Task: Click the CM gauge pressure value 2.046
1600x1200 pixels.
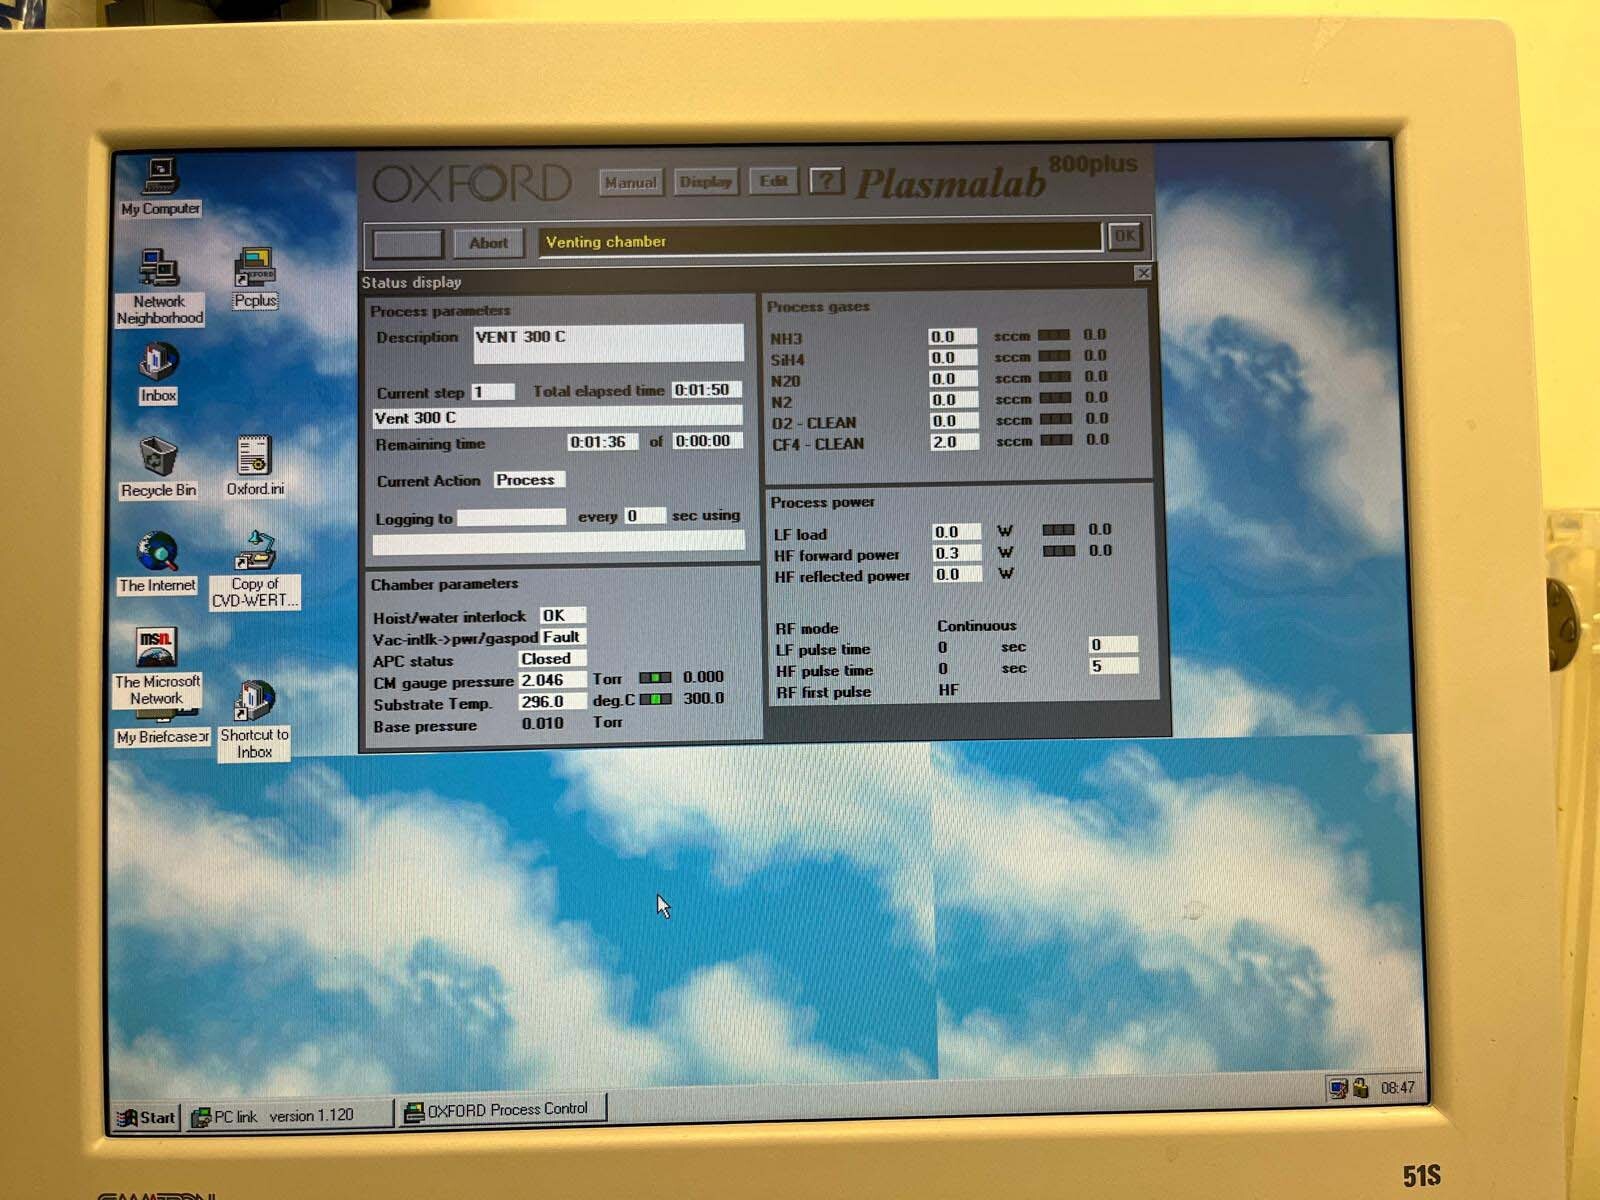Action: tap(552, 680)
